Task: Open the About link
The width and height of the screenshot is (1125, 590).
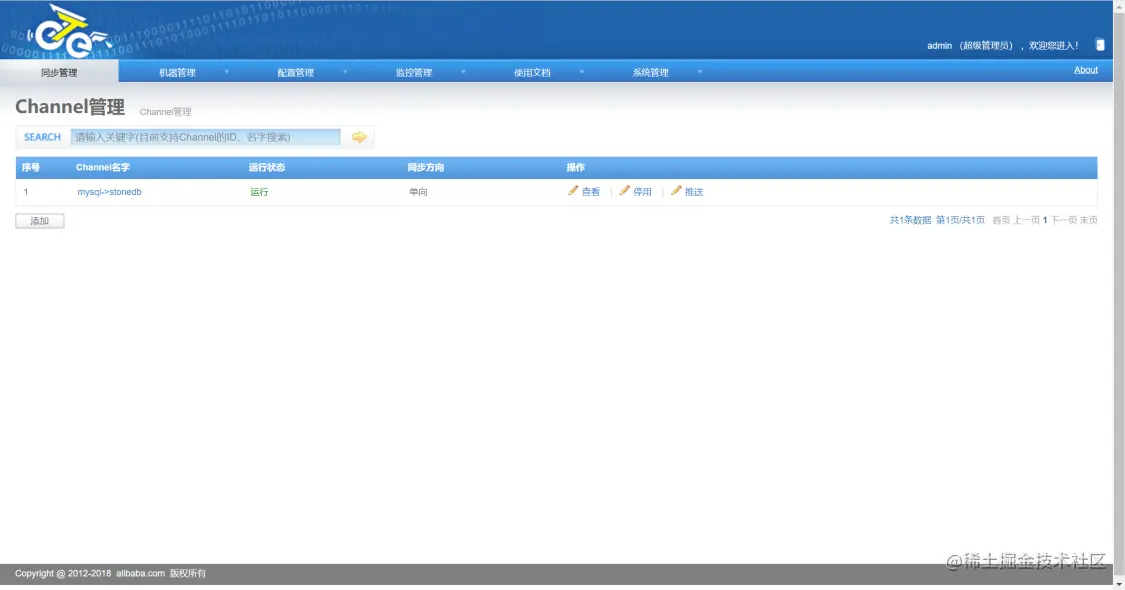Action: [1086, 70]
